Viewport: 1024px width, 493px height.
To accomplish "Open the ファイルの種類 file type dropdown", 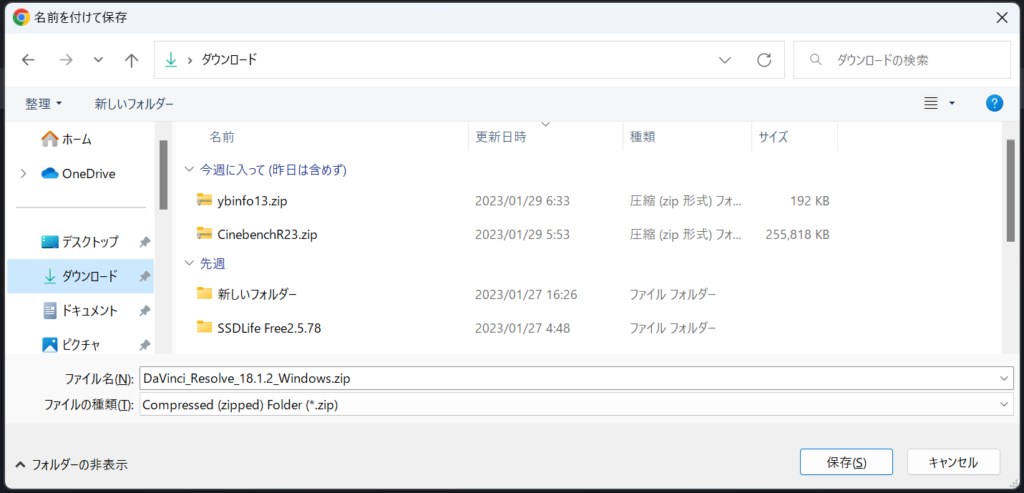I will [1004, 404].
